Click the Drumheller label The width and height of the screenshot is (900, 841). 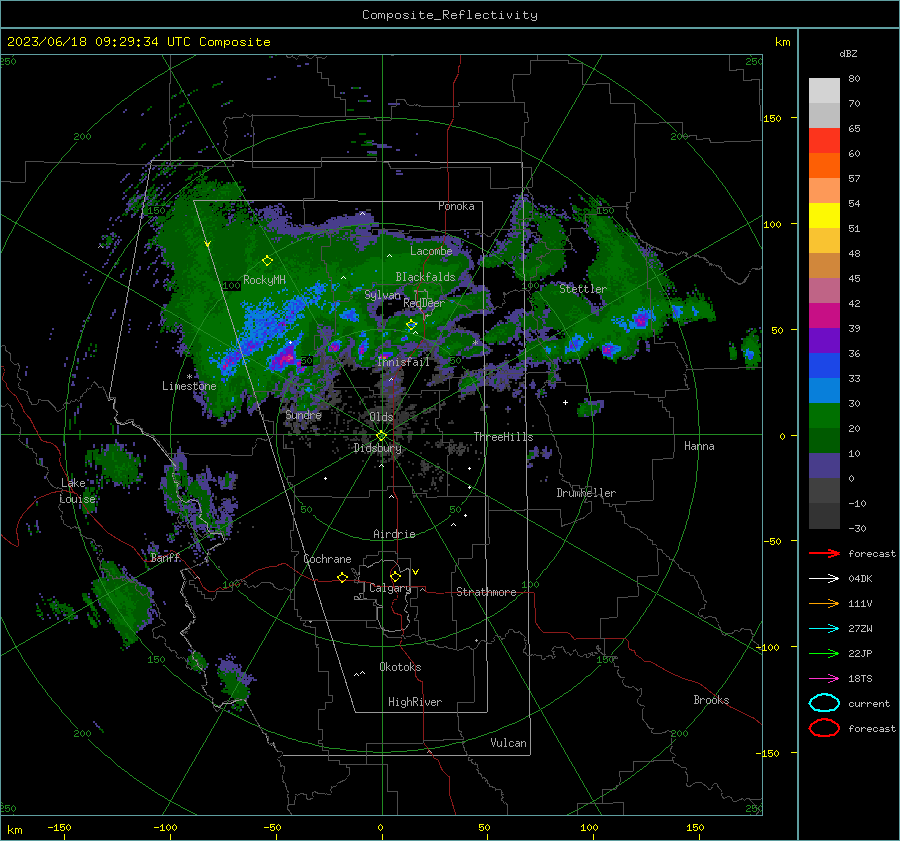click(586, 493)
